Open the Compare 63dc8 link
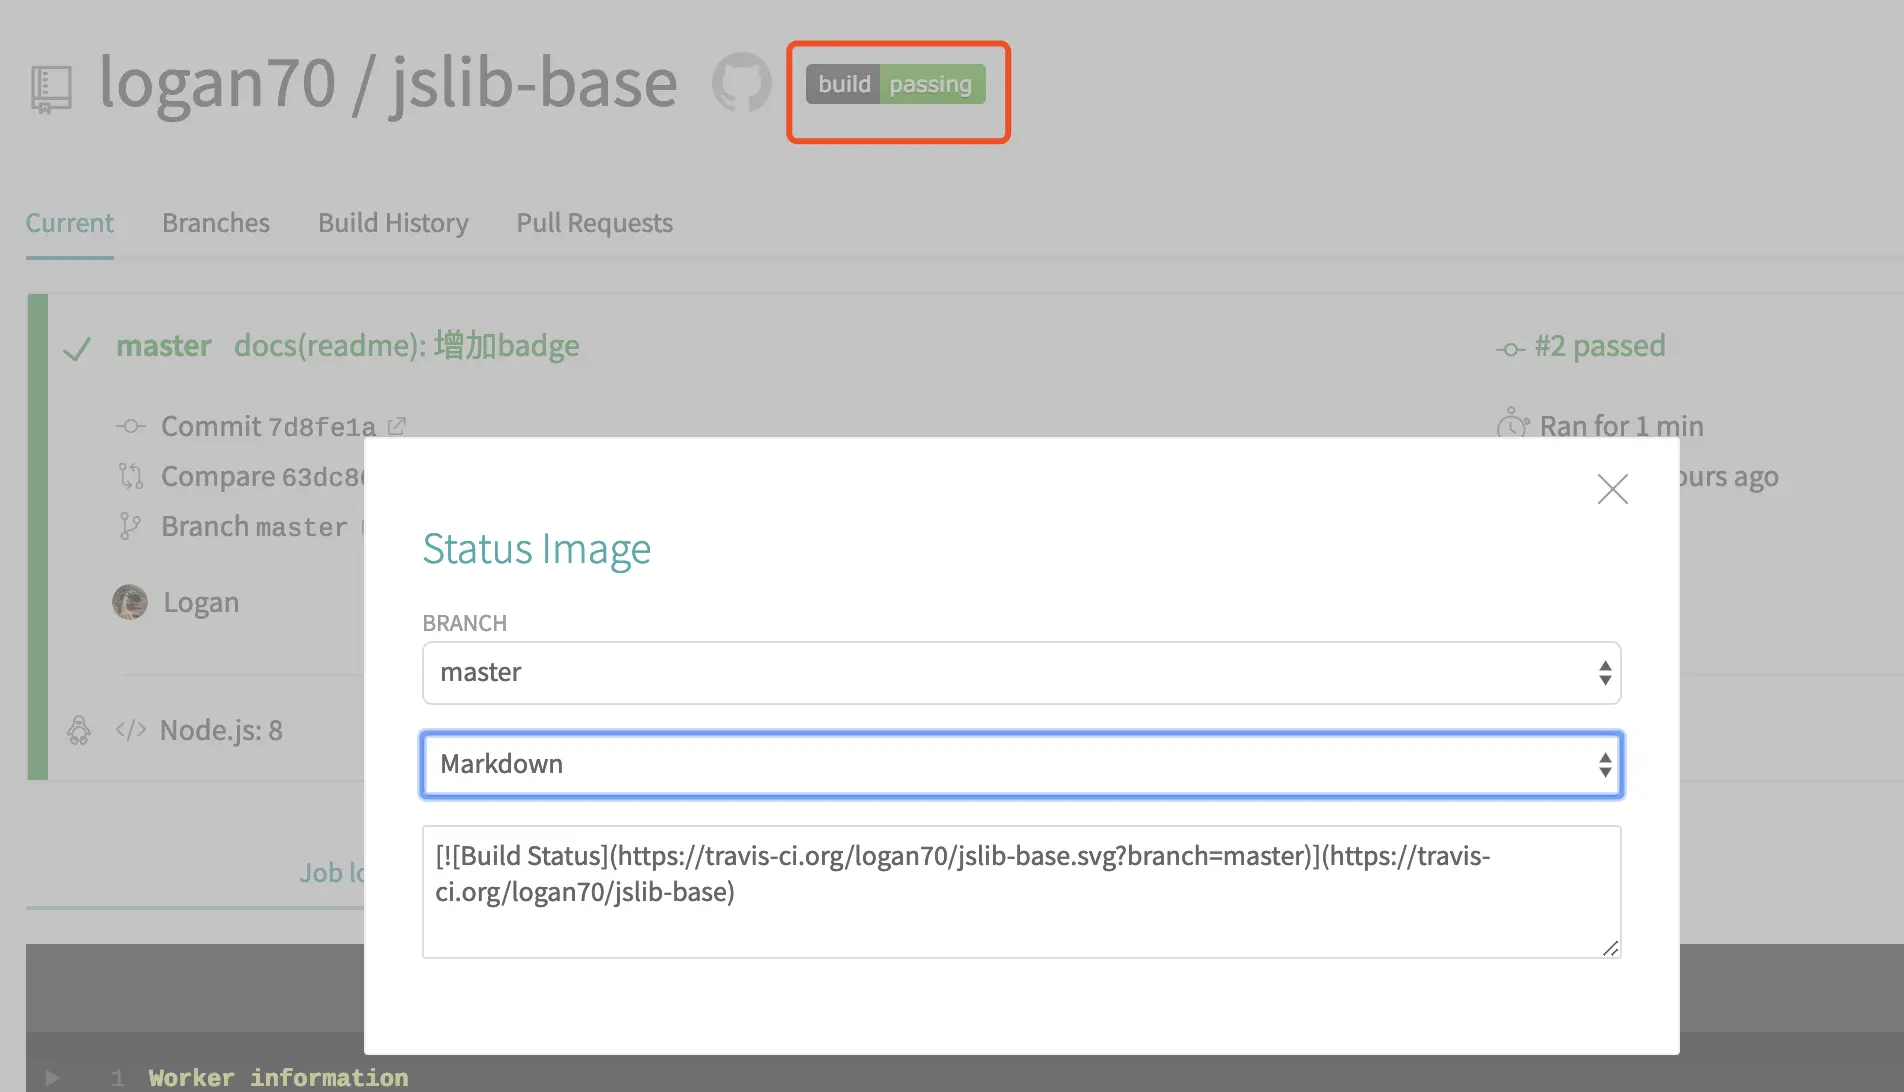The width and height of the screenshot is (1904, 1092). (x=262, y=477)
